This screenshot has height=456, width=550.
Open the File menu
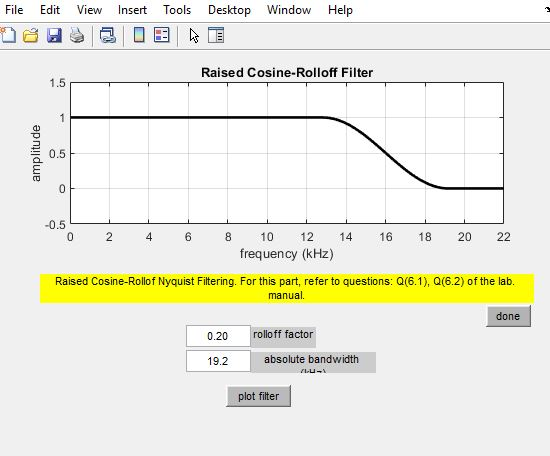14,10
